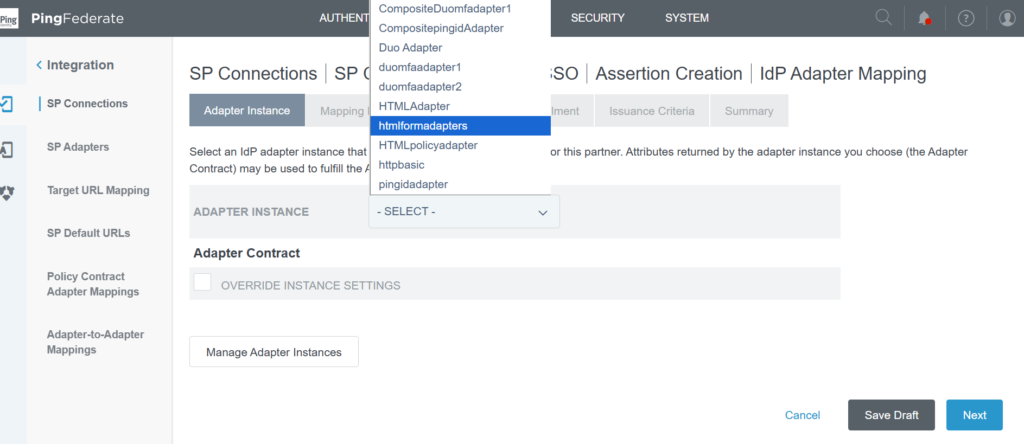The image size is (1024, 444).
Task: Open the user account profile icon
Action: click(1007, 18)
